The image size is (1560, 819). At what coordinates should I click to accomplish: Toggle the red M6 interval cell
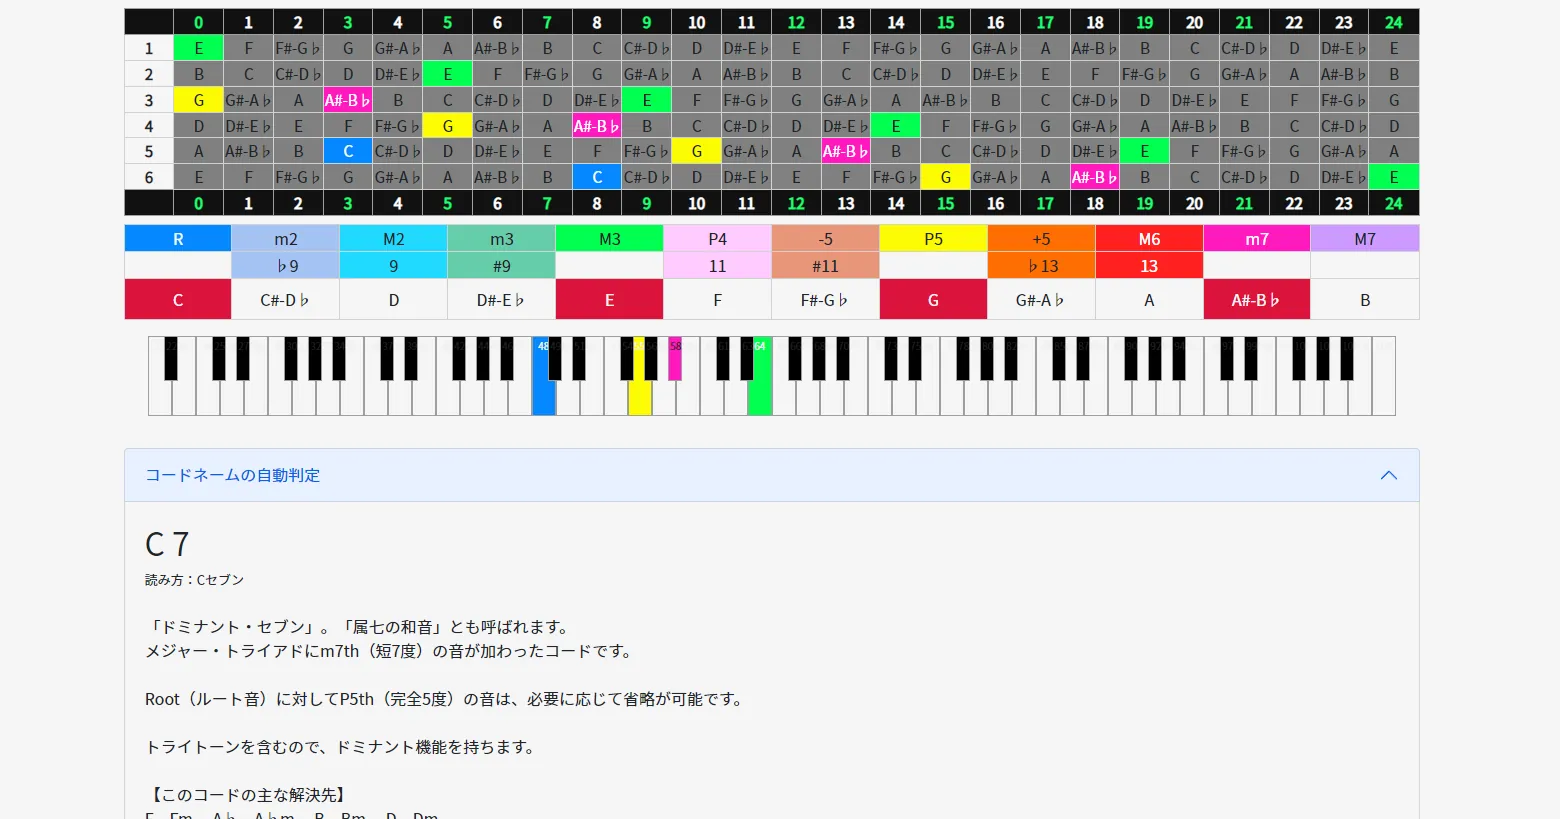click(1150, 239)
